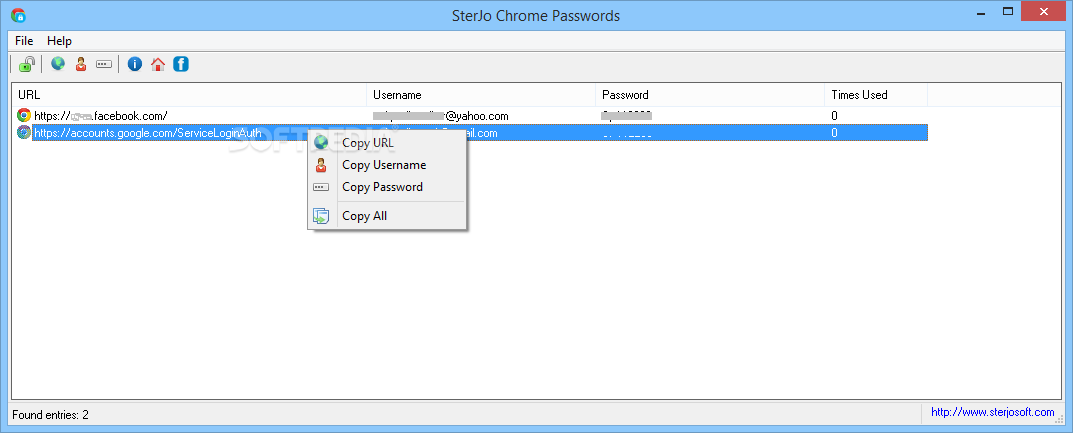Click Times Used value of accounts.google.com row
The height and width of the screenshot is (433, 1073).
tap(834, 133)
